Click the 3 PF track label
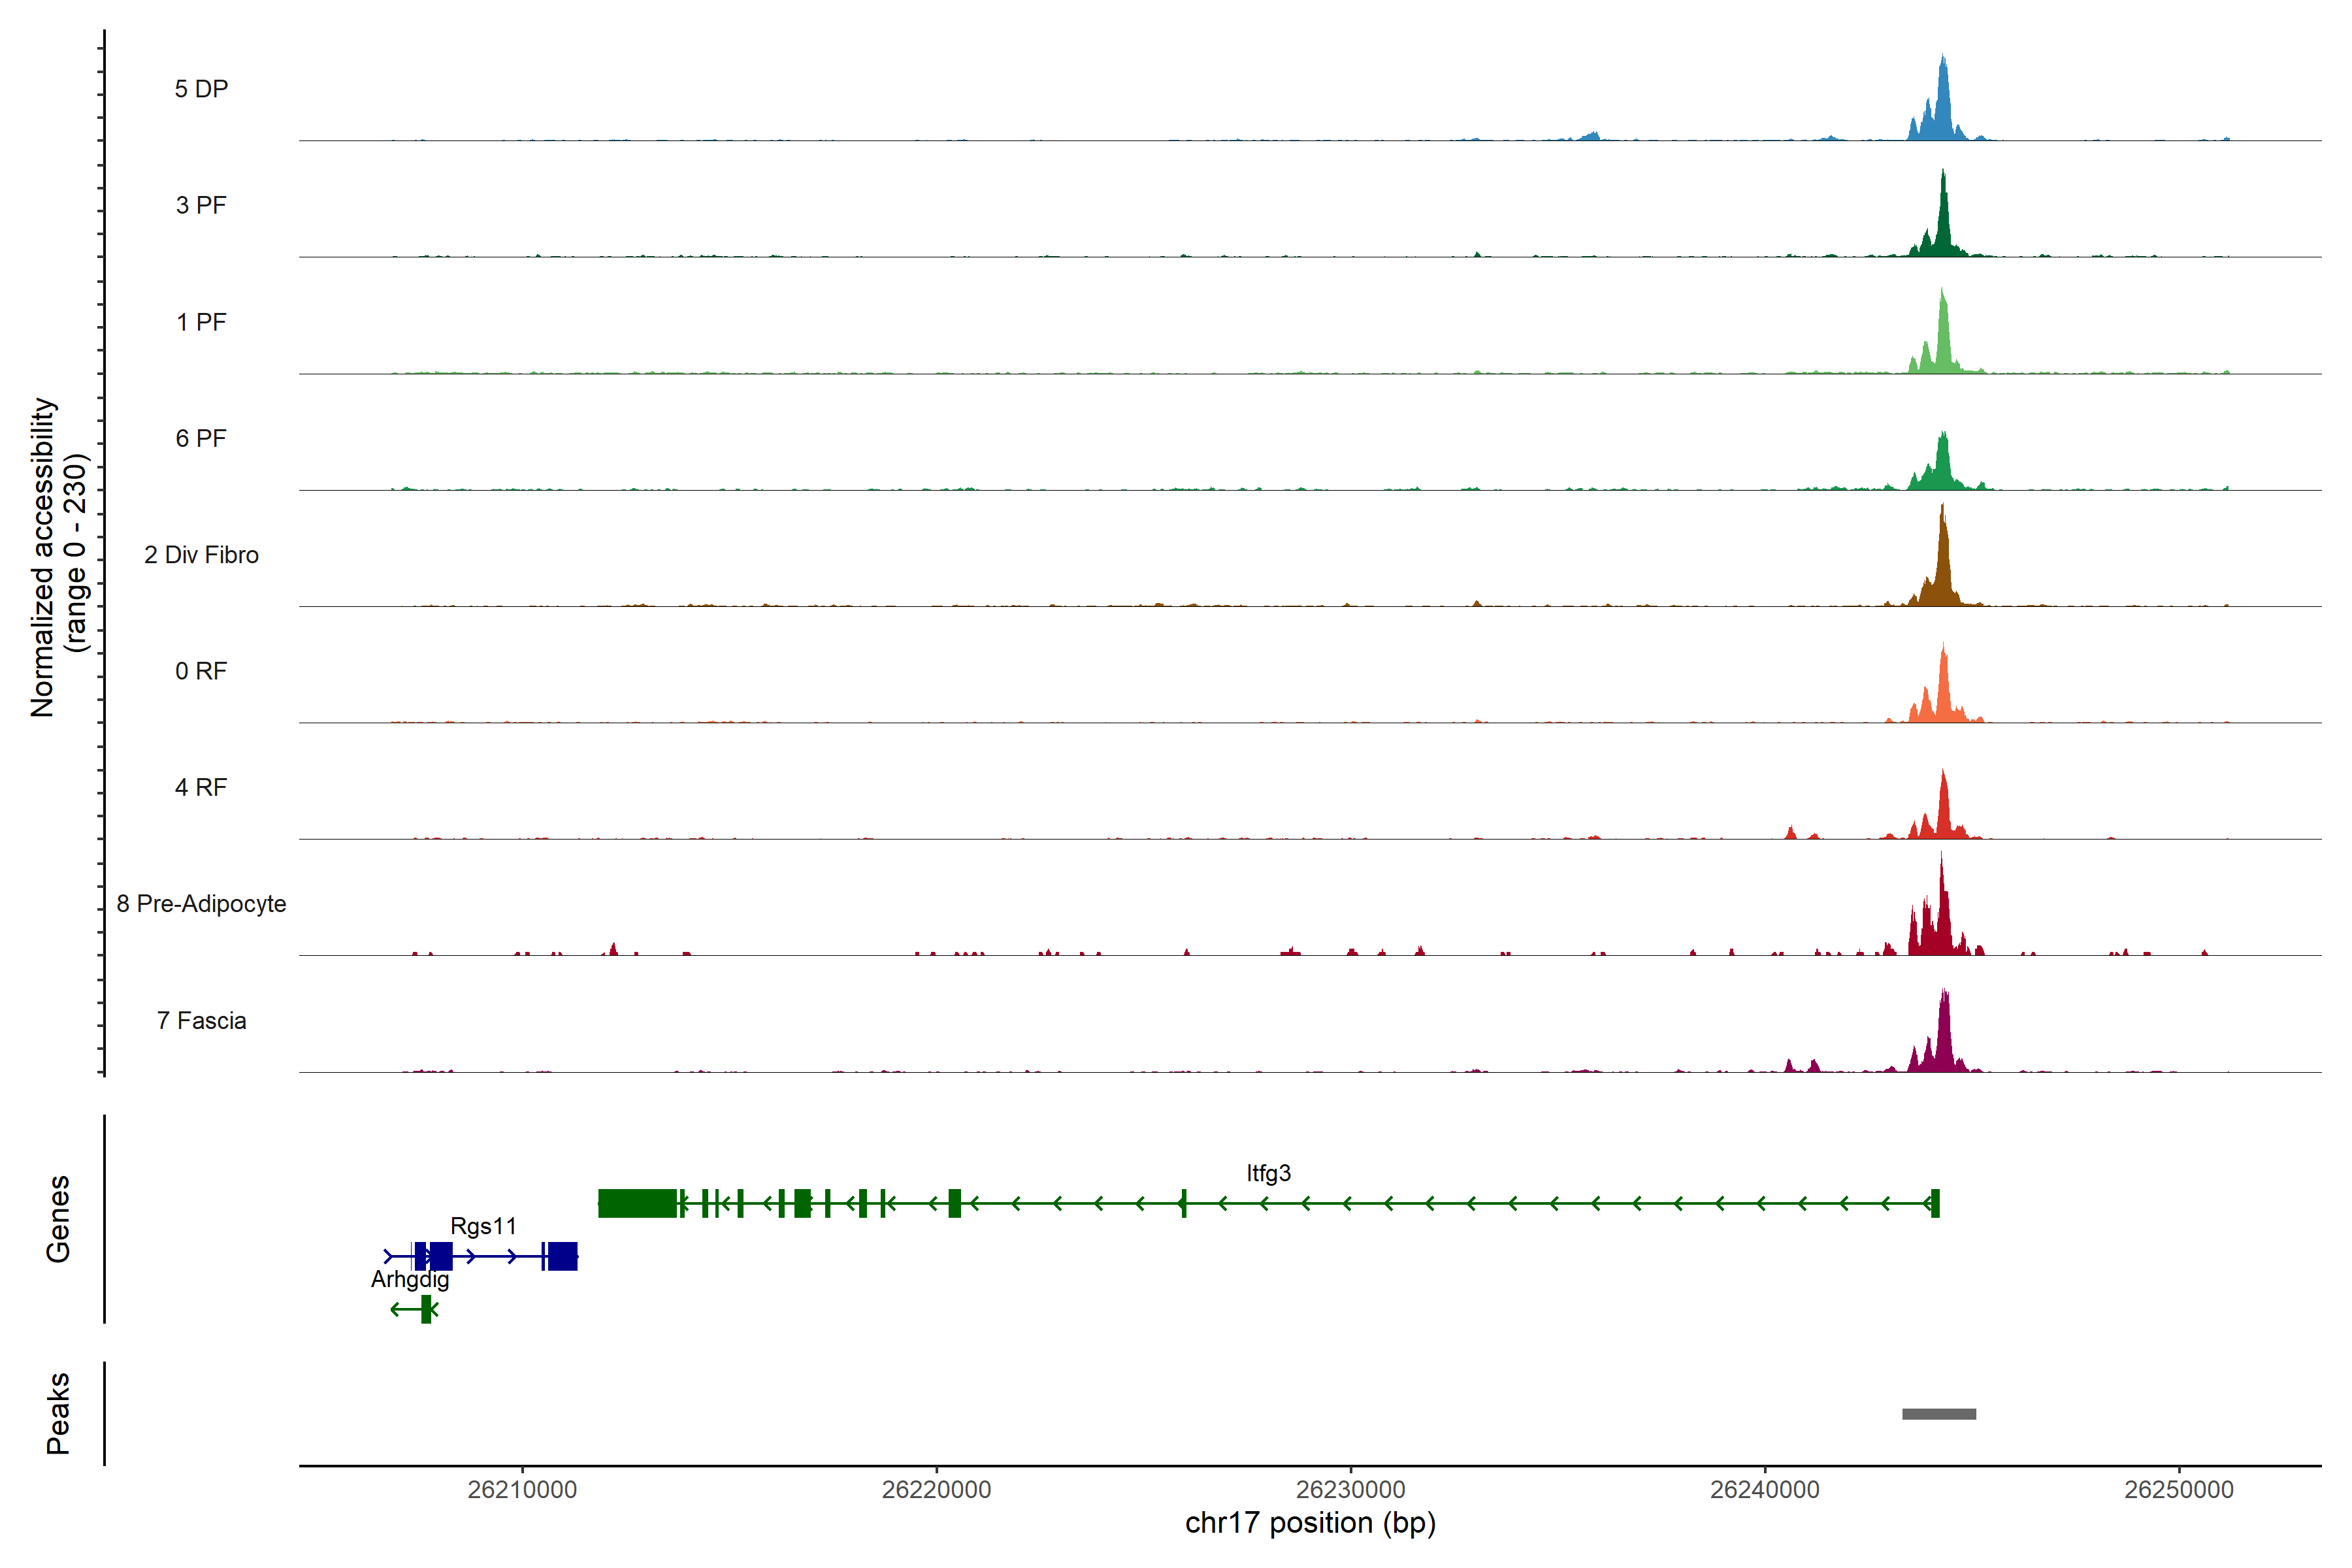The image size is (2352, 1568). point(201,205)
